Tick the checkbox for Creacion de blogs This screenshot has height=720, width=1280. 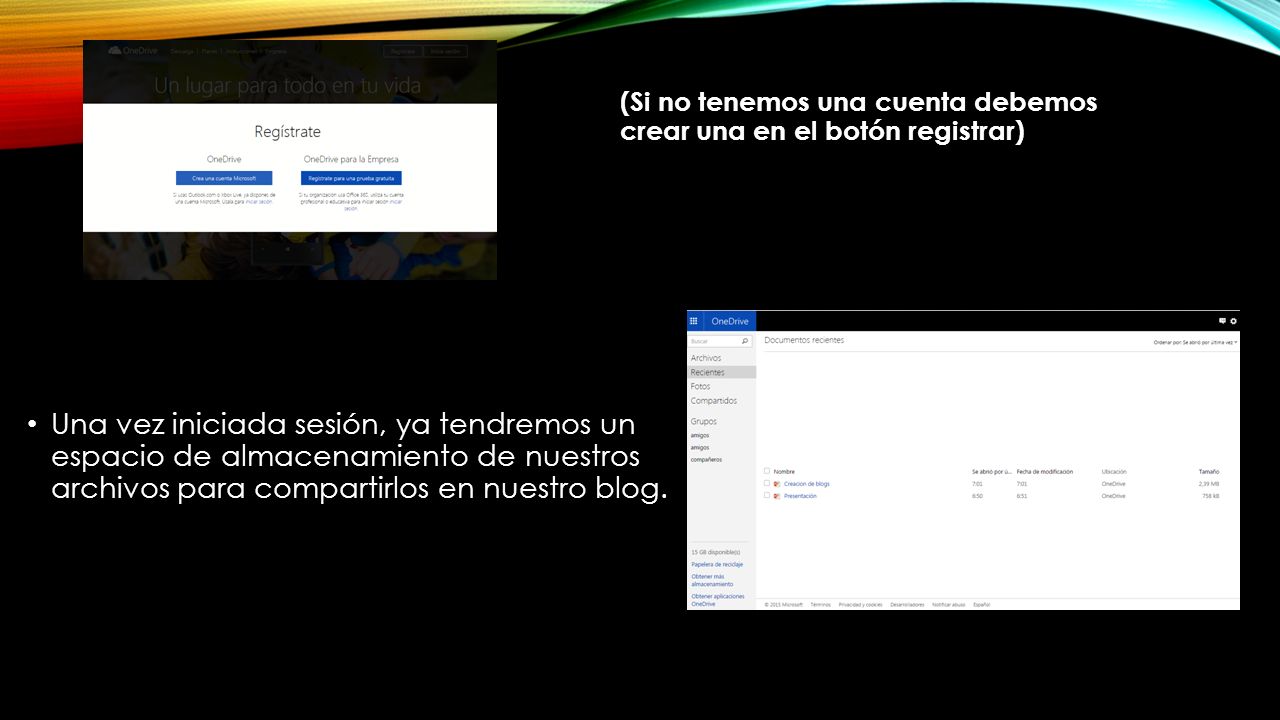(767, 483)
